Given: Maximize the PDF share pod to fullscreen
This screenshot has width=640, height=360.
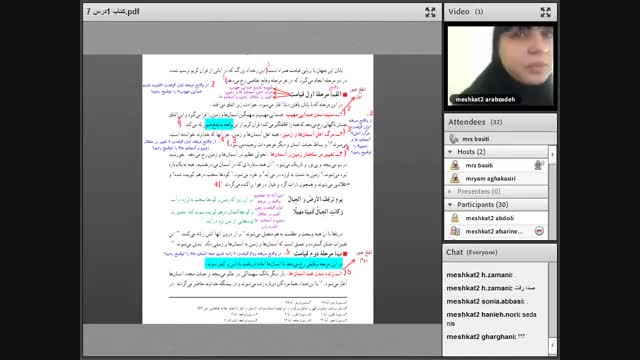Looking at the screenshot, I should tap(430, 12).
